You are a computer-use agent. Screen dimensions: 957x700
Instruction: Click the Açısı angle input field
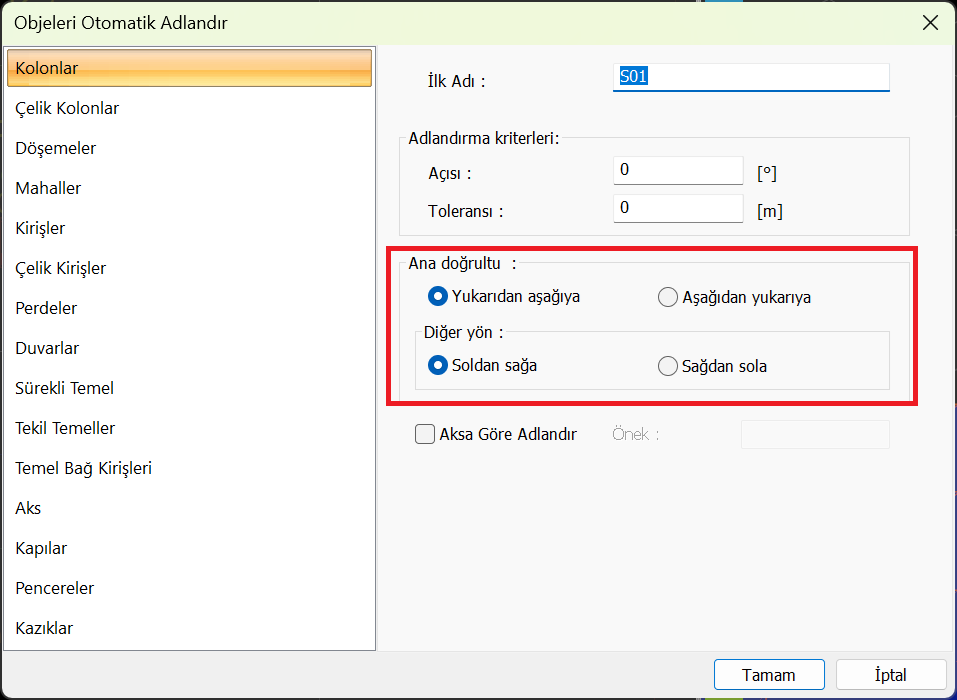678,171
